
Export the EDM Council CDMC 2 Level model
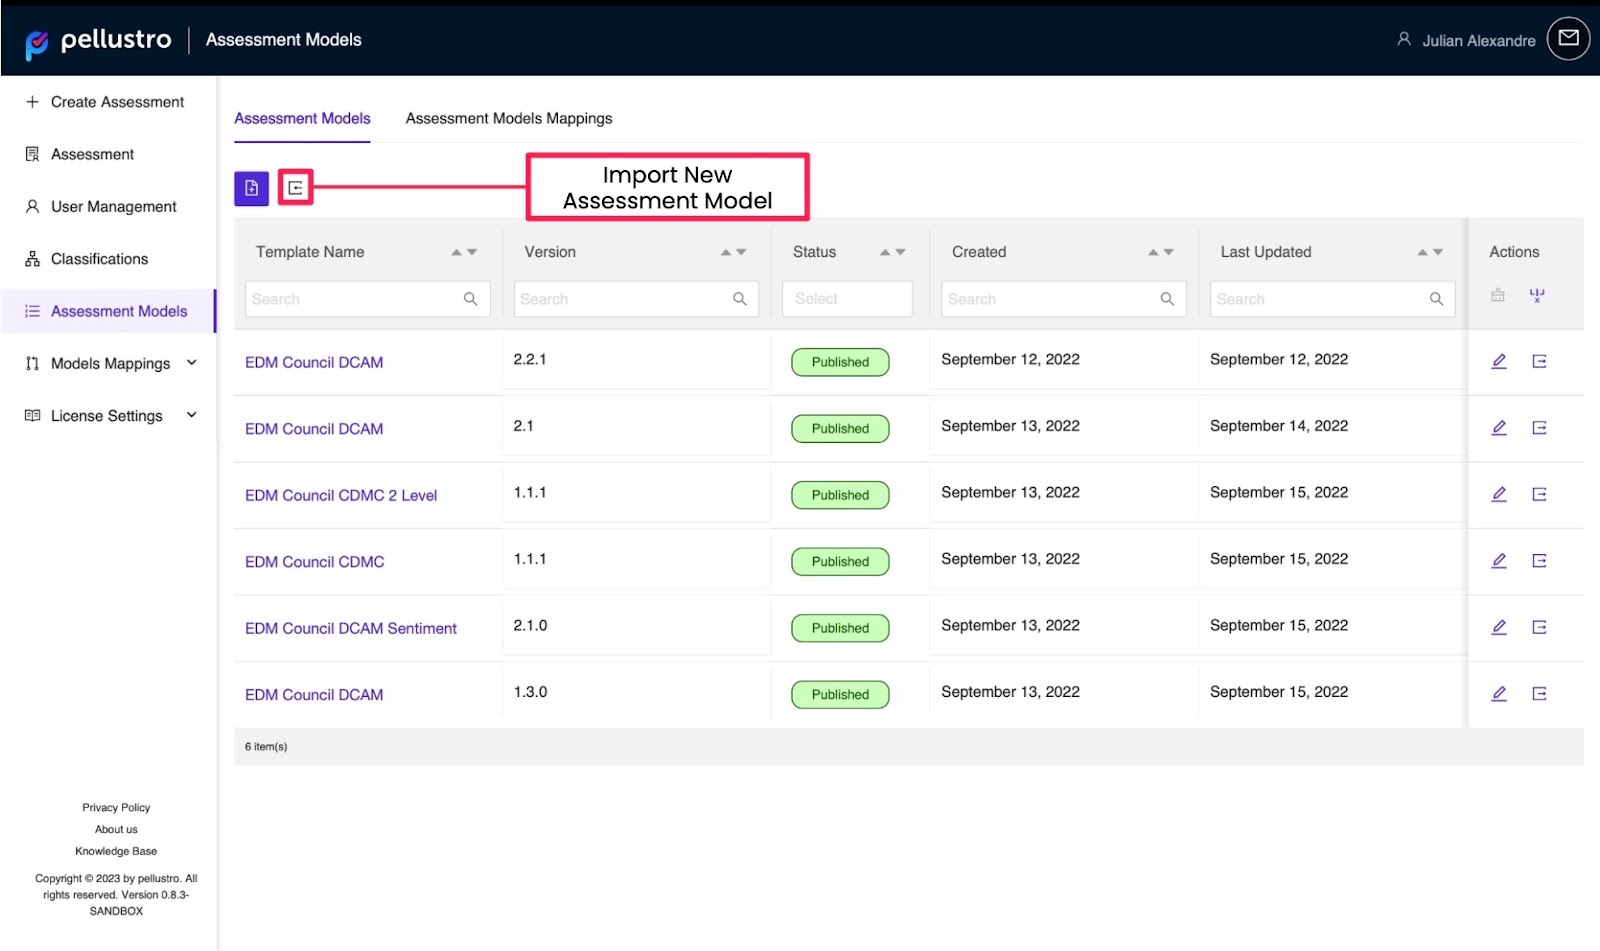[1539, 494]
